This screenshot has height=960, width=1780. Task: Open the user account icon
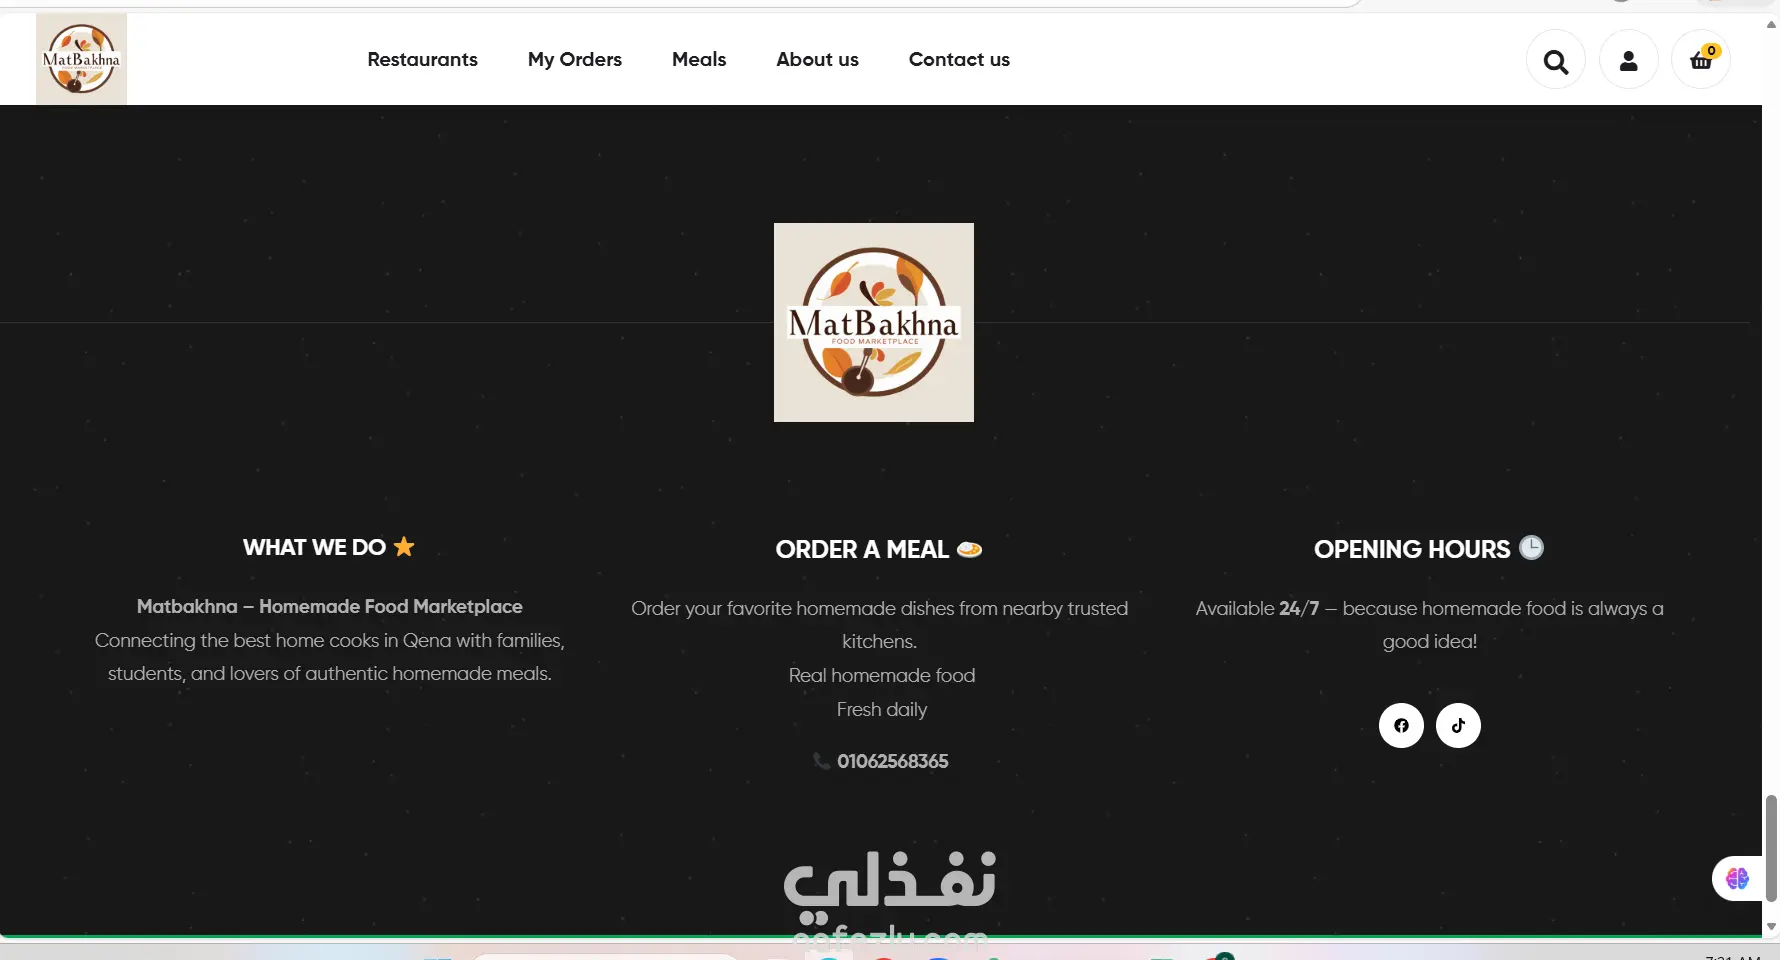click(1629, 60)
